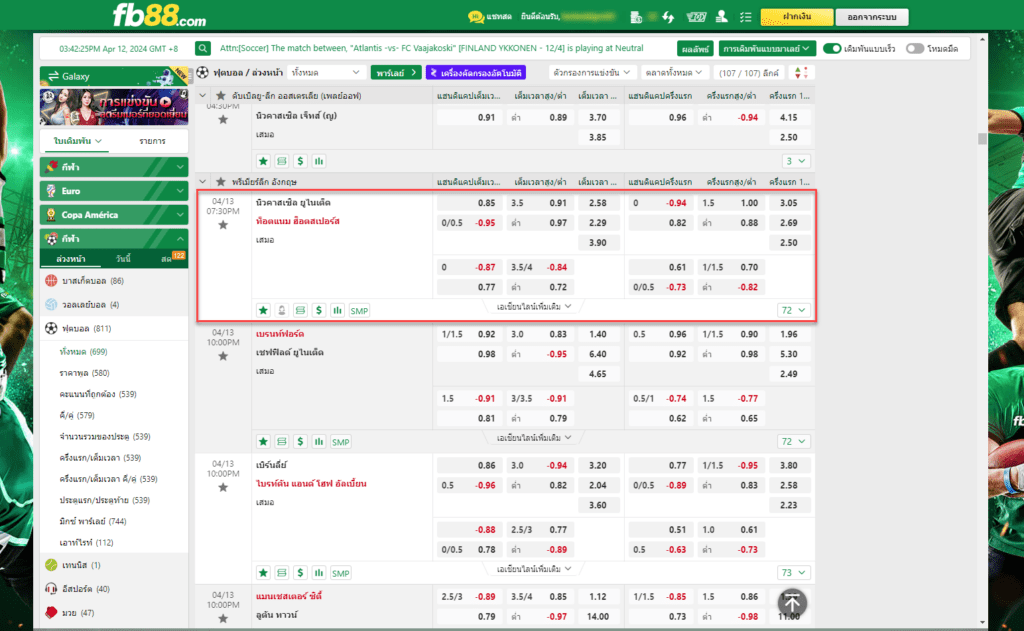
Task: Star the Newcastle Jets 04:30PM match
Action: click(223, 120)
